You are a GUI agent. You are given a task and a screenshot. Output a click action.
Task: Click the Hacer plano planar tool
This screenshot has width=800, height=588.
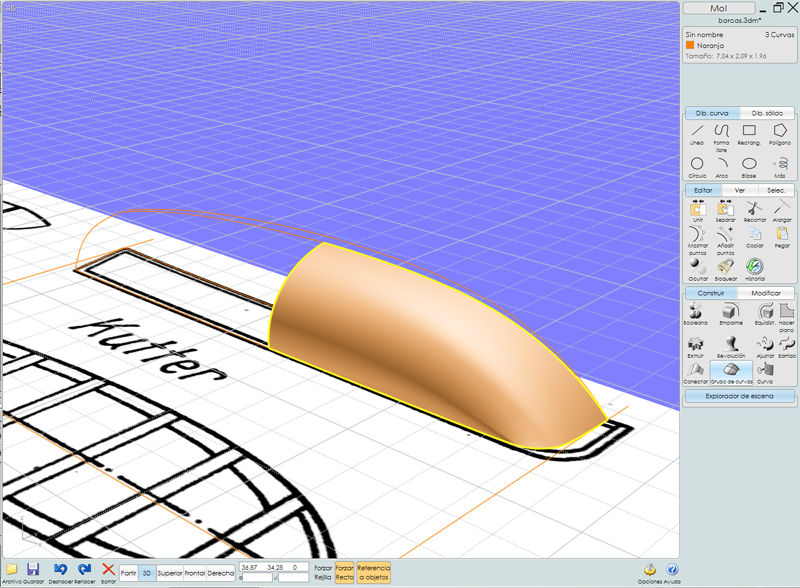(787, 317)
